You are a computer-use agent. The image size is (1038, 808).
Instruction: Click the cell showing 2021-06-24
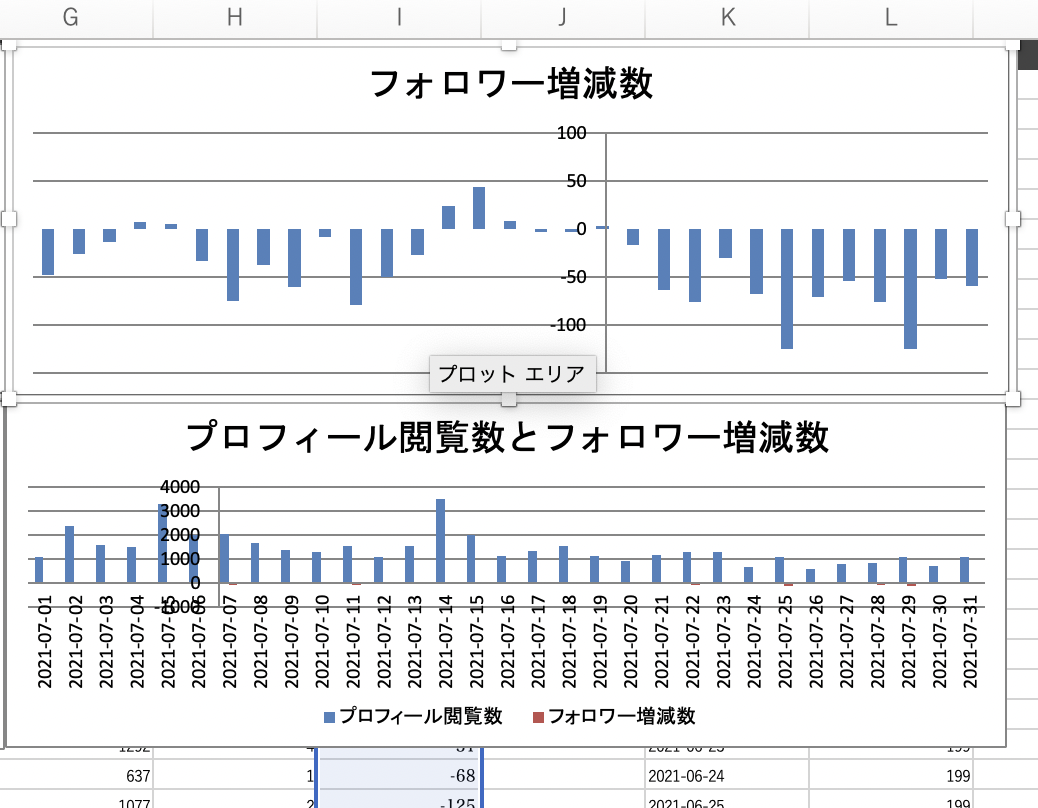(x=727, y=775)
